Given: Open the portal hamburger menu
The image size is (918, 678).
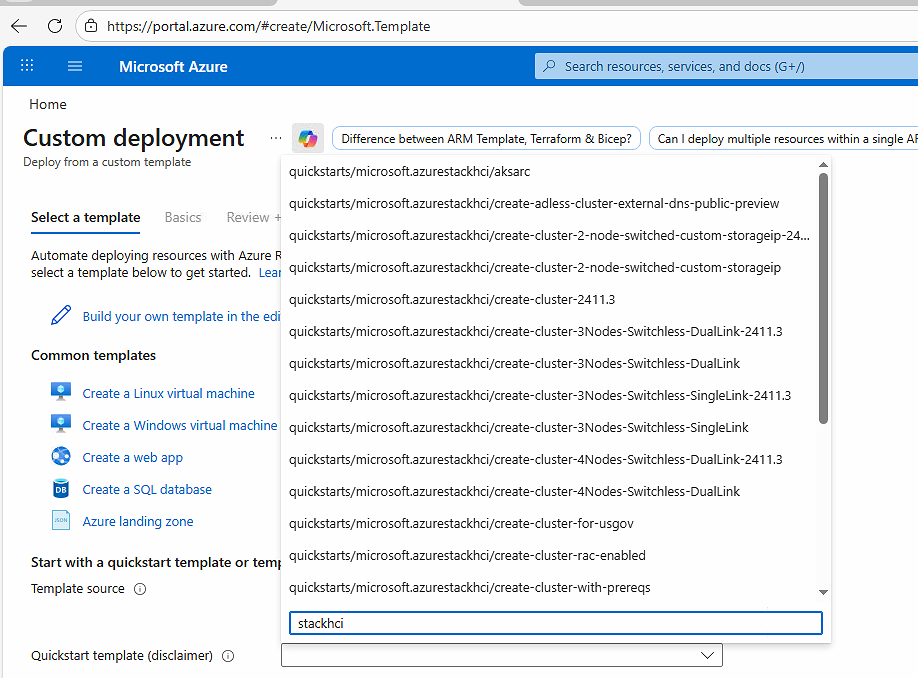Looking at the screenshot, I should (x=75, y=66).
